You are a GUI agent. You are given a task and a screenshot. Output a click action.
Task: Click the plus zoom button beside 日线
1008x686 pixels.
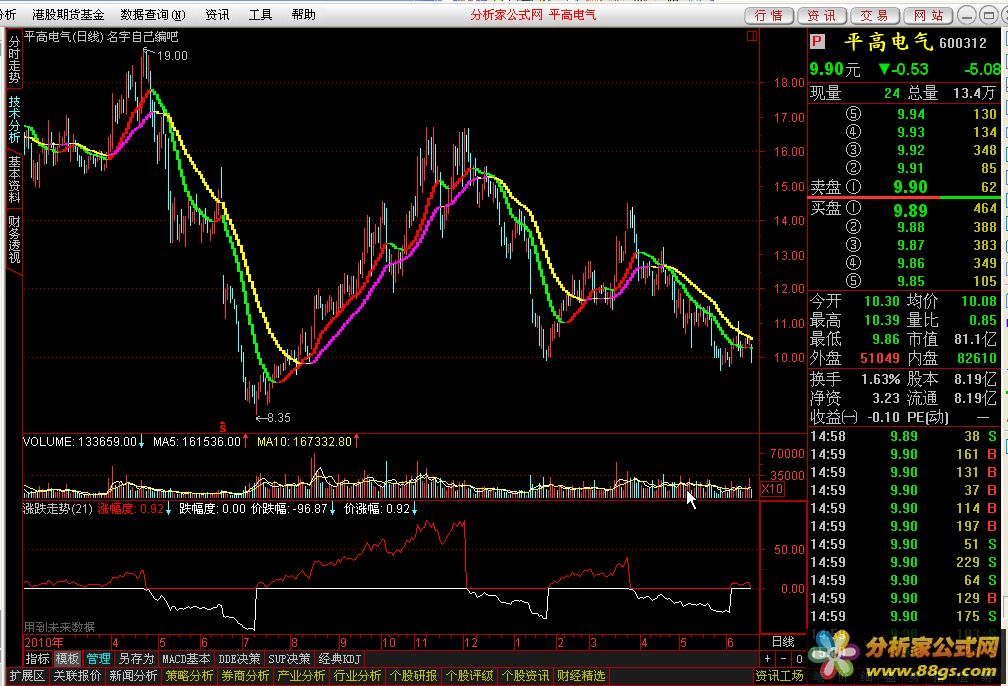(x=768, y=659)
